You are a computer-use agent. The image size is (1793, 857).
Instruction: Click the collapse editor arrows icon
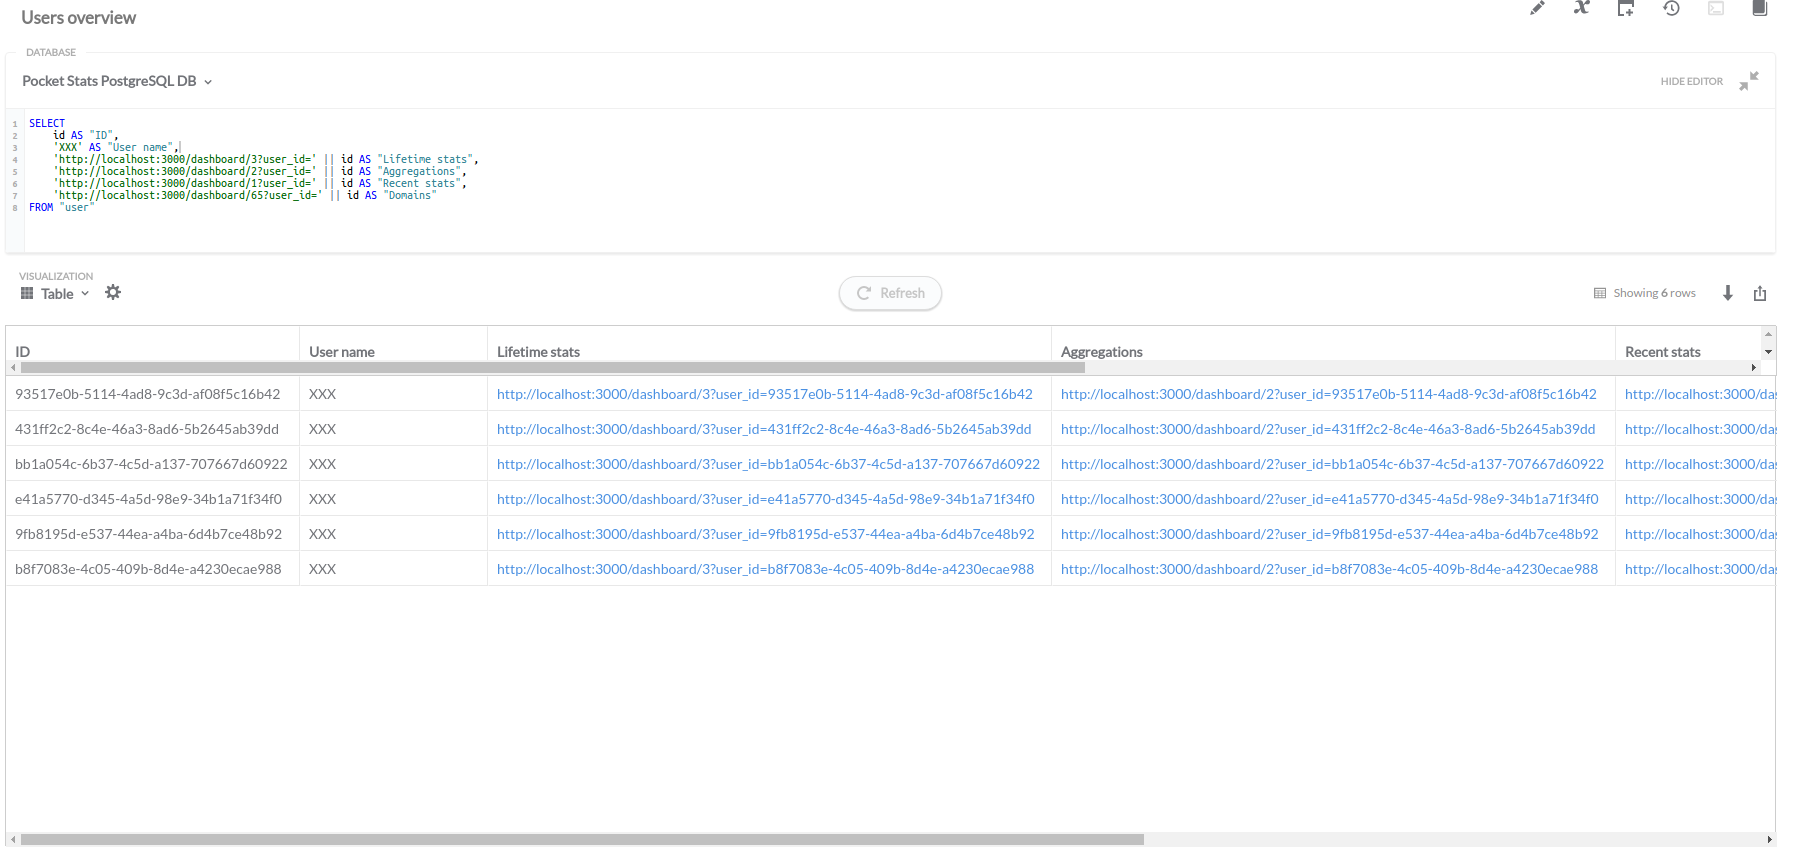(1749, 81)
